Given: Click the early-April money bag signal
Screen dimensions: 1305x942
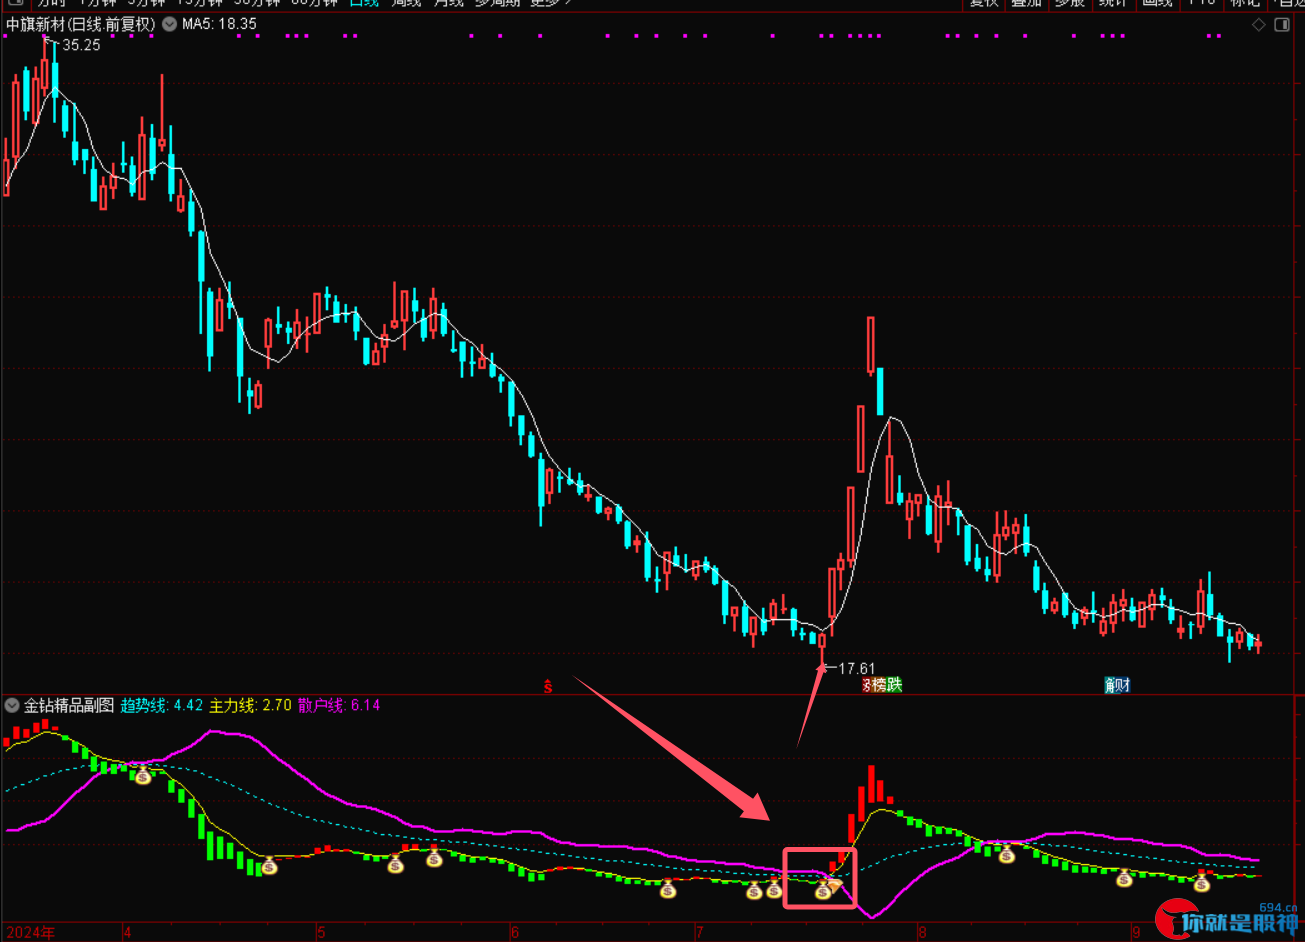Looking at the screenshot, I should 143,775.
